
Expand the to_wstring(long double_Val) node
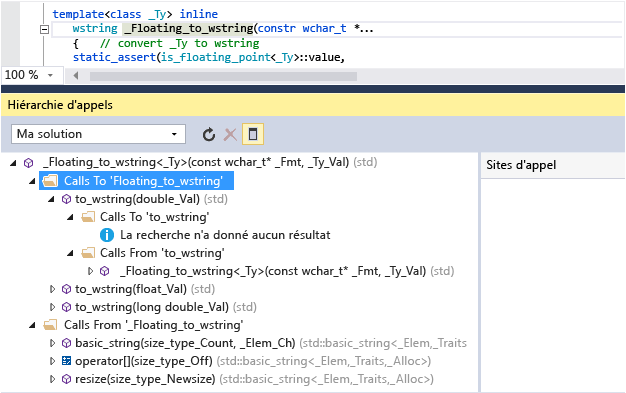tap(52, 307)
